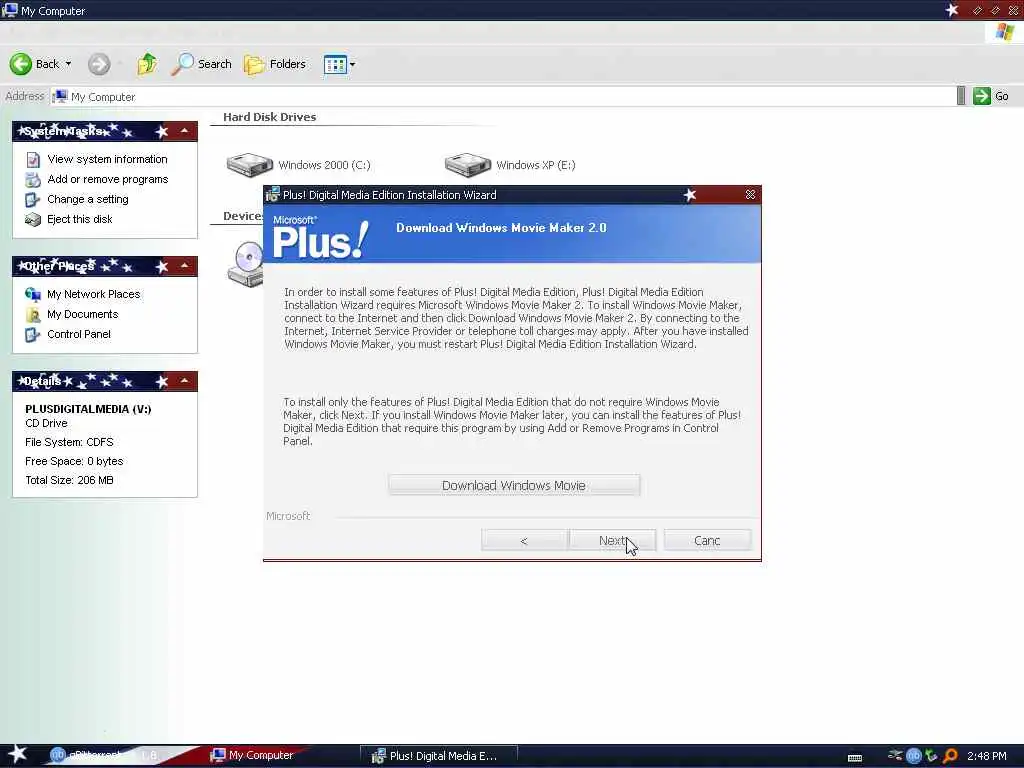Open Add or remove programs
1024x768 pixels.
108,179
